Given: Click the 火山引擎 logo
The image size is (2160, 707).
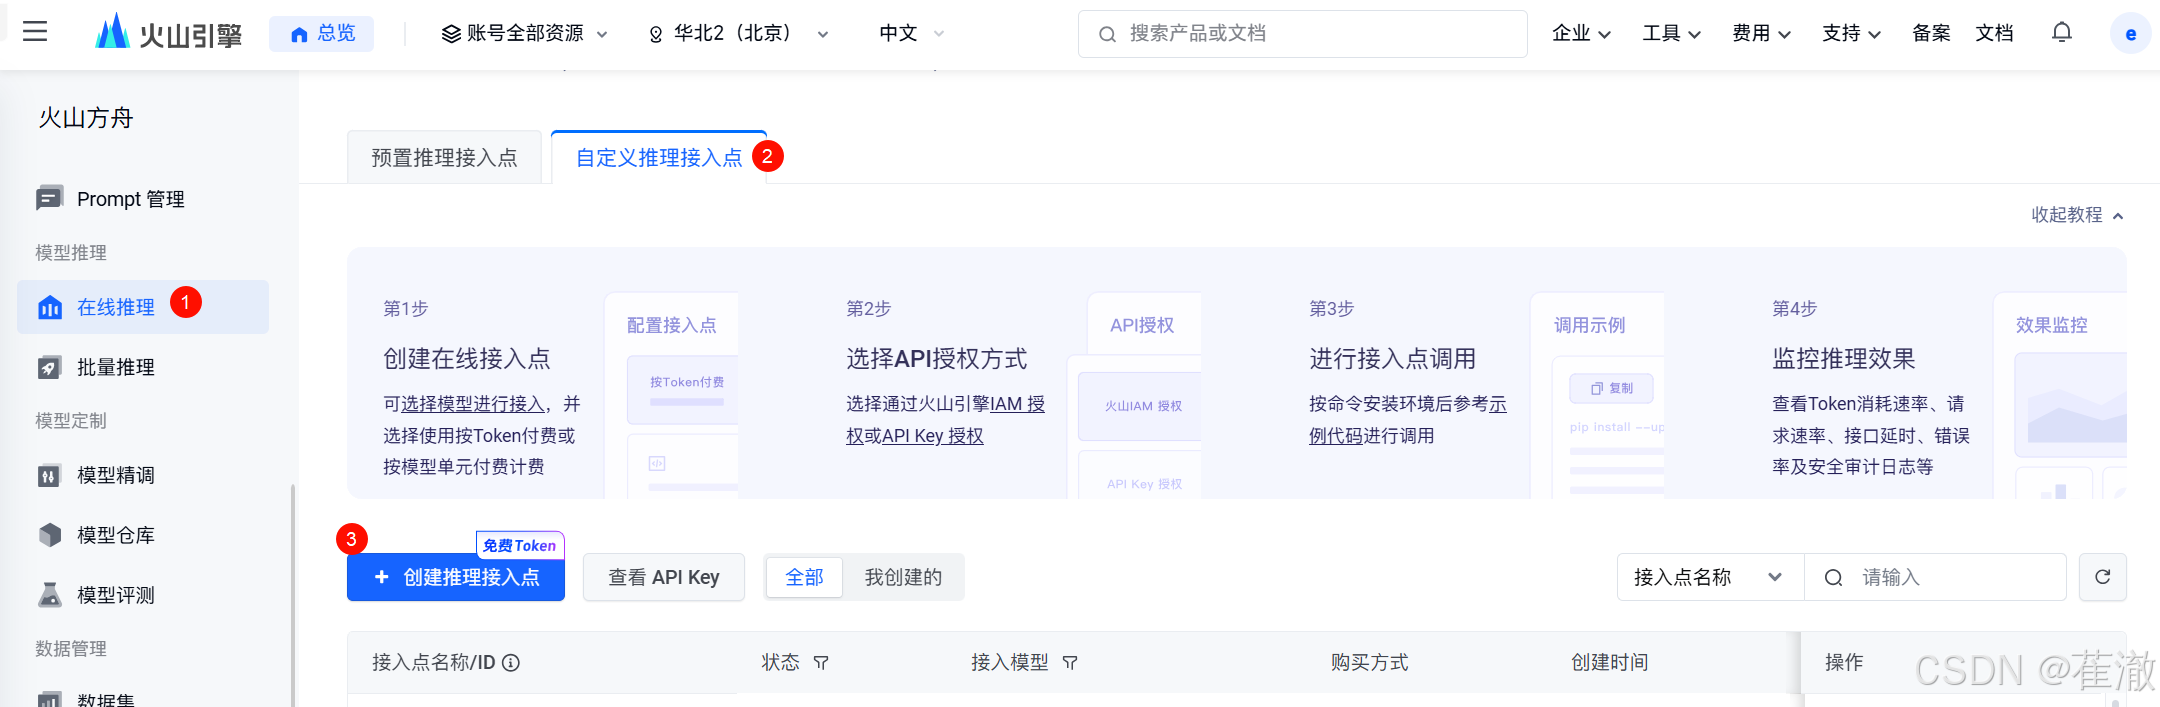Looking at the screenshot, I should pos(168,33).
